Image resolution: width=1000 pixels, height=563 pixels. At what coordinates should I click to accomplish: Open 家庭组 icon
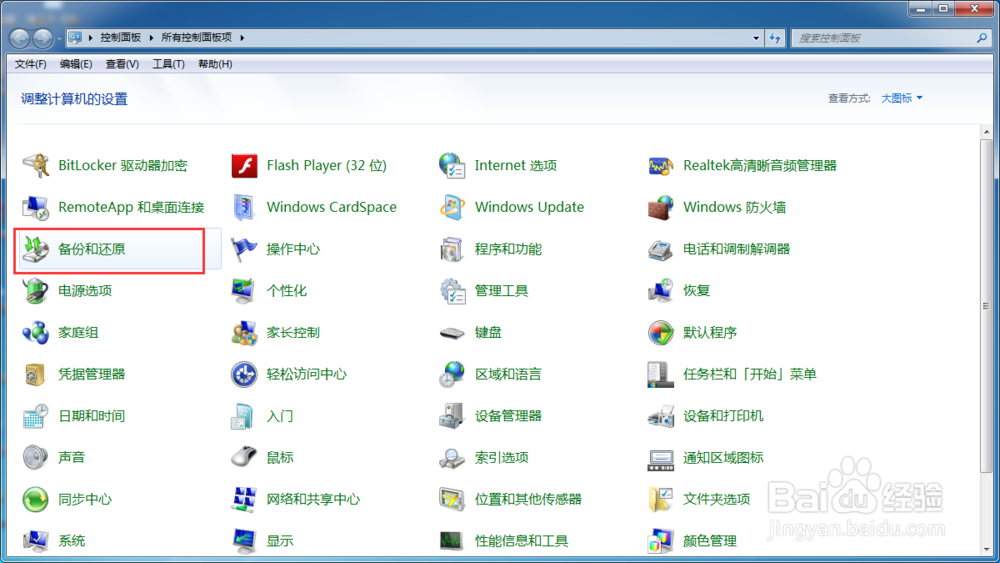36,332
